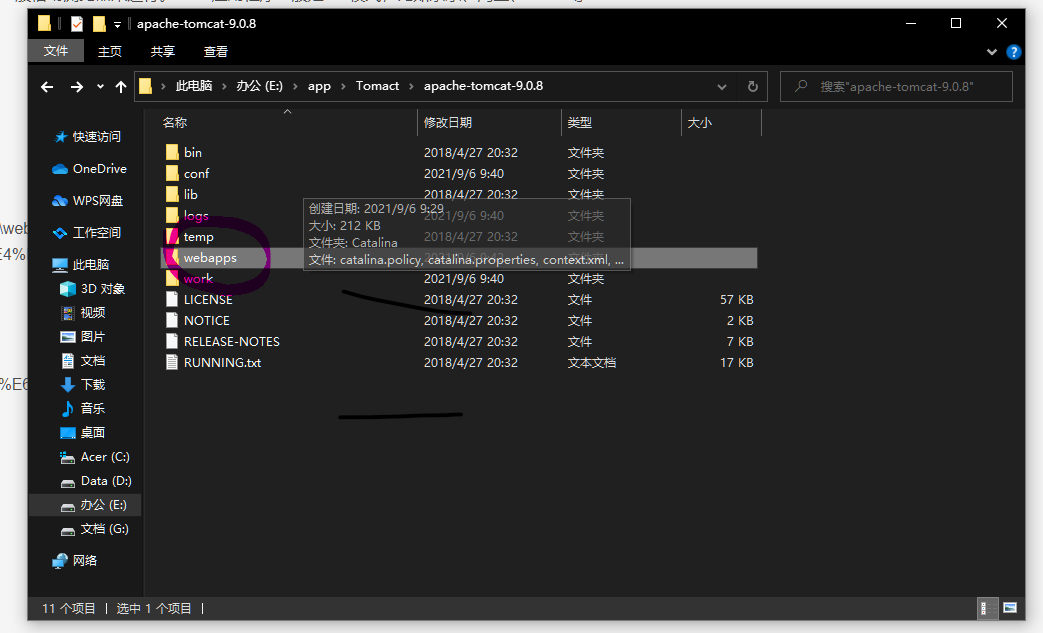Click the back navigation arrow
Viewport: 1043px width, 633px height.
(47, 86)
